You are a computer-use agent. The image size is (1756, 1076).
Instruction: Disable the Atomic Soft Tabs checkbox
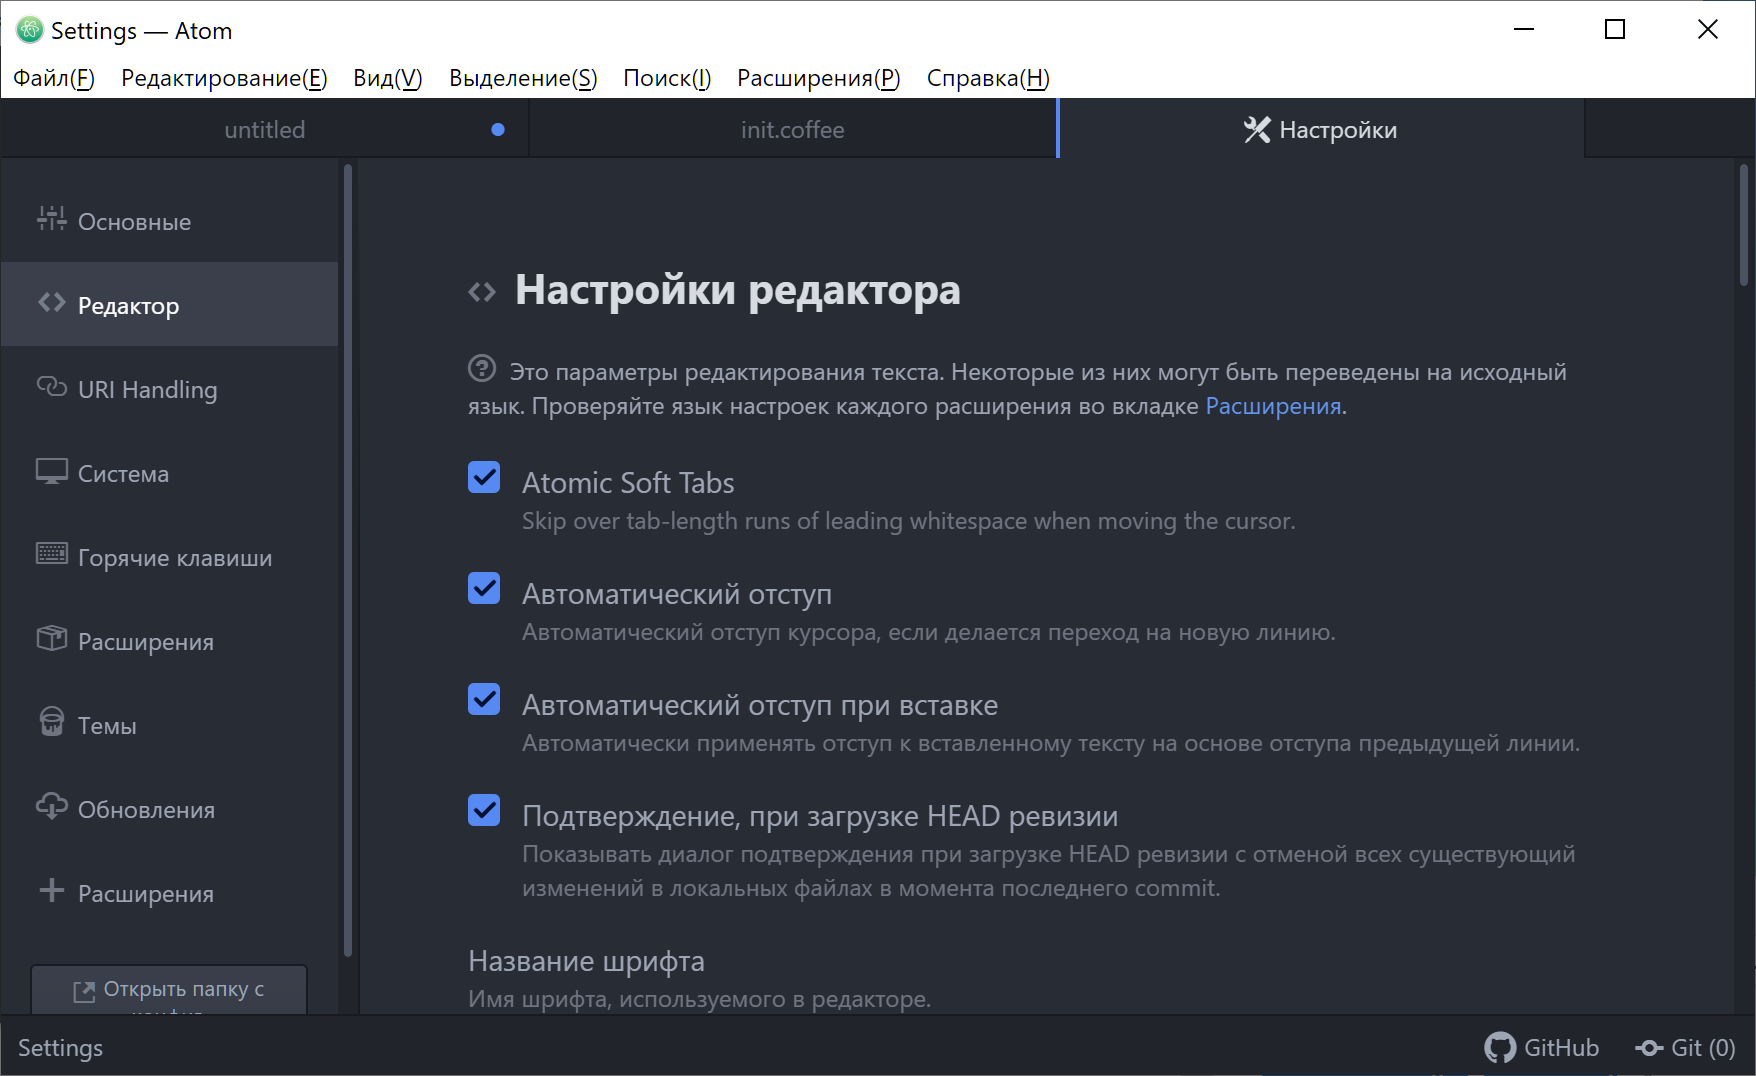click(484, 478)
